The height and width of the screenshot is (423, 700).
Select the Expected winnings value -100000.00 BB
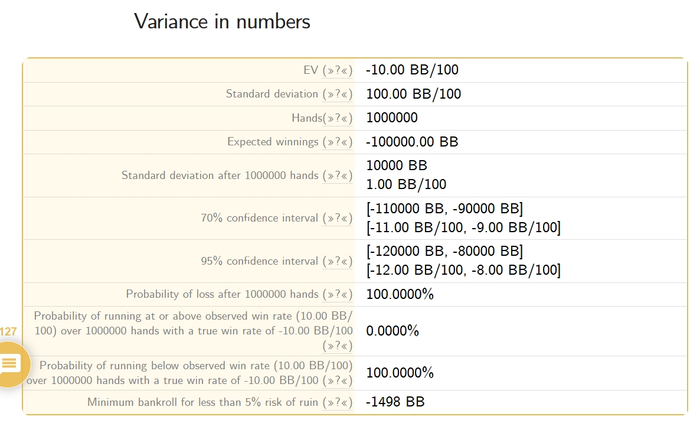(x=412, y=142)
